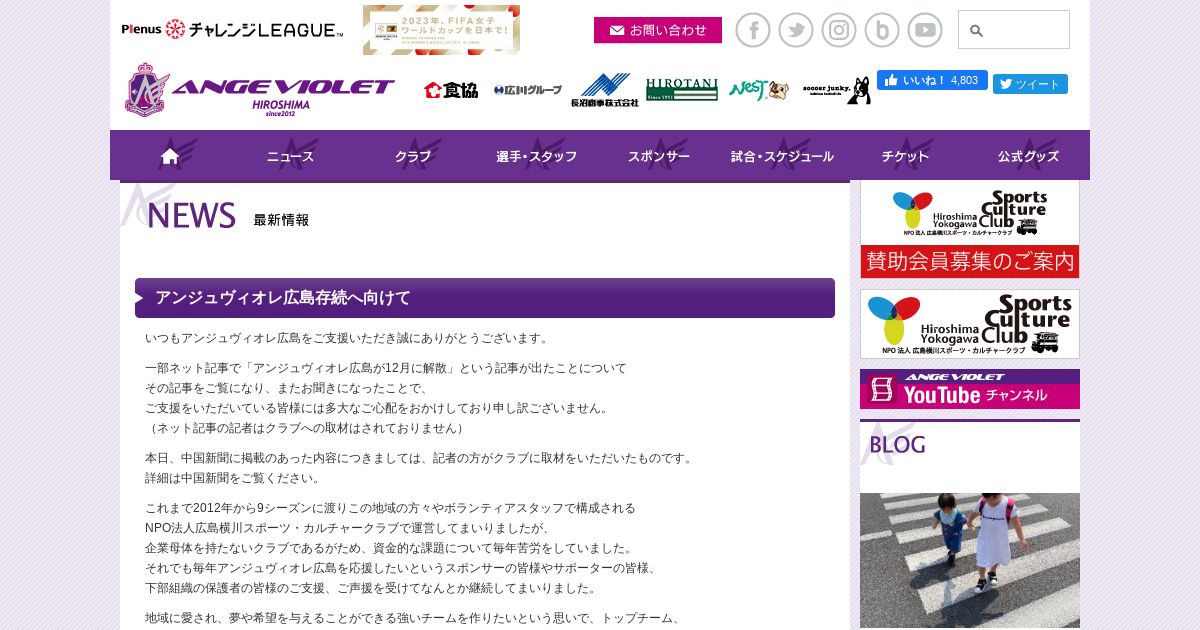The width and height of the screenshot is (1200, 630).
Task: Click the line starting 一部ネット記事で
Action: pyautogui.click(x=386, y=368)
